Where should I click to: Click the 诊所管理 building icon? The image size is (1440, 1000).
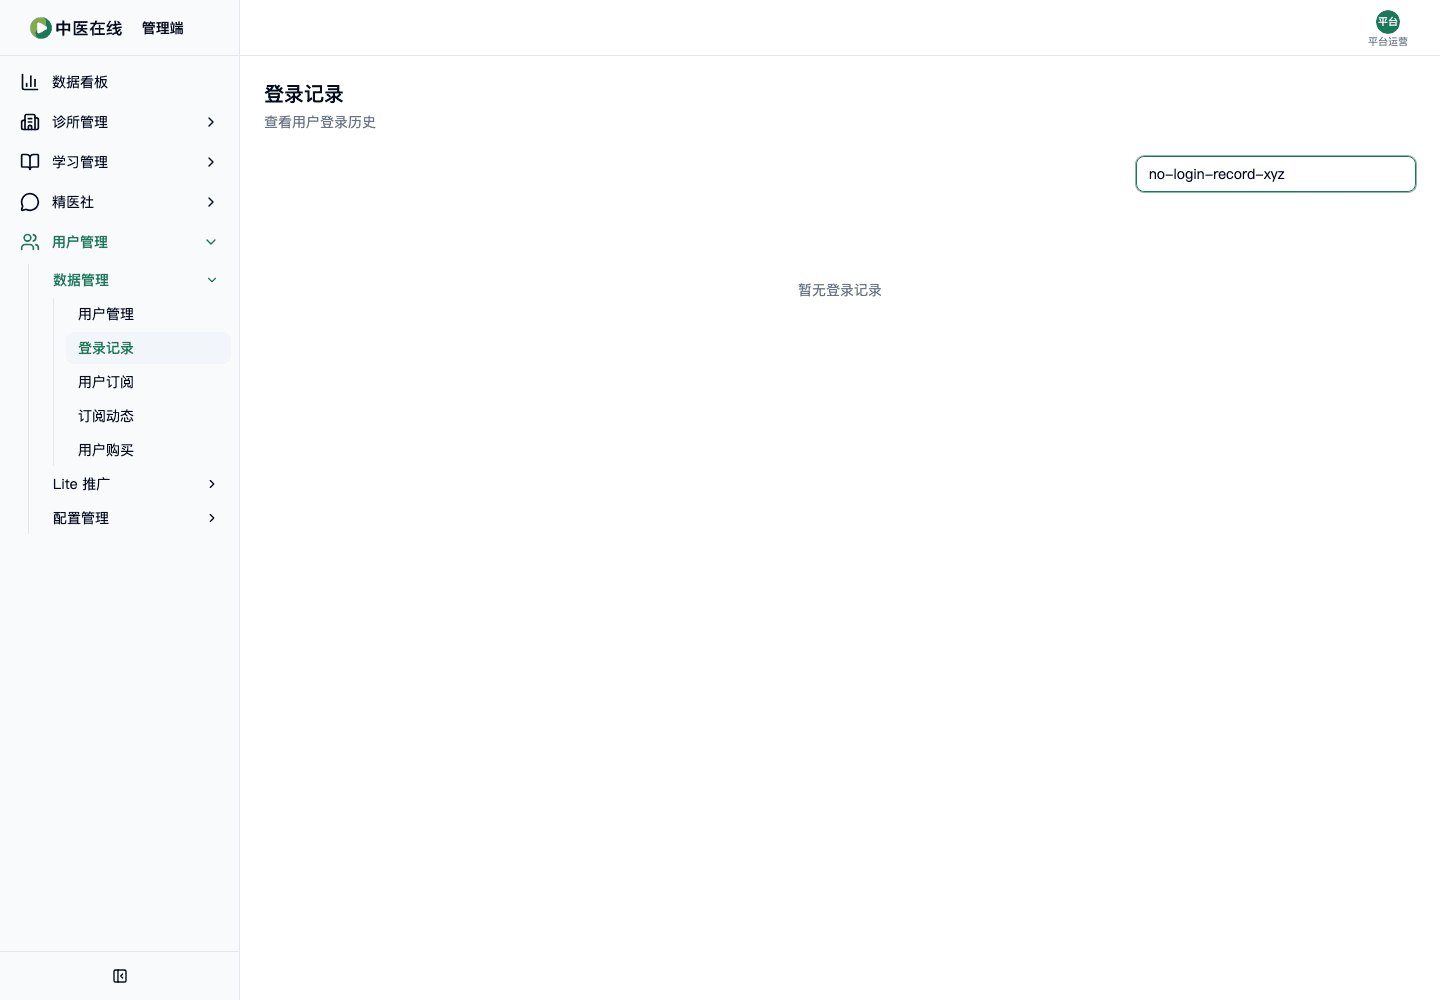click(x=30, y=122)
